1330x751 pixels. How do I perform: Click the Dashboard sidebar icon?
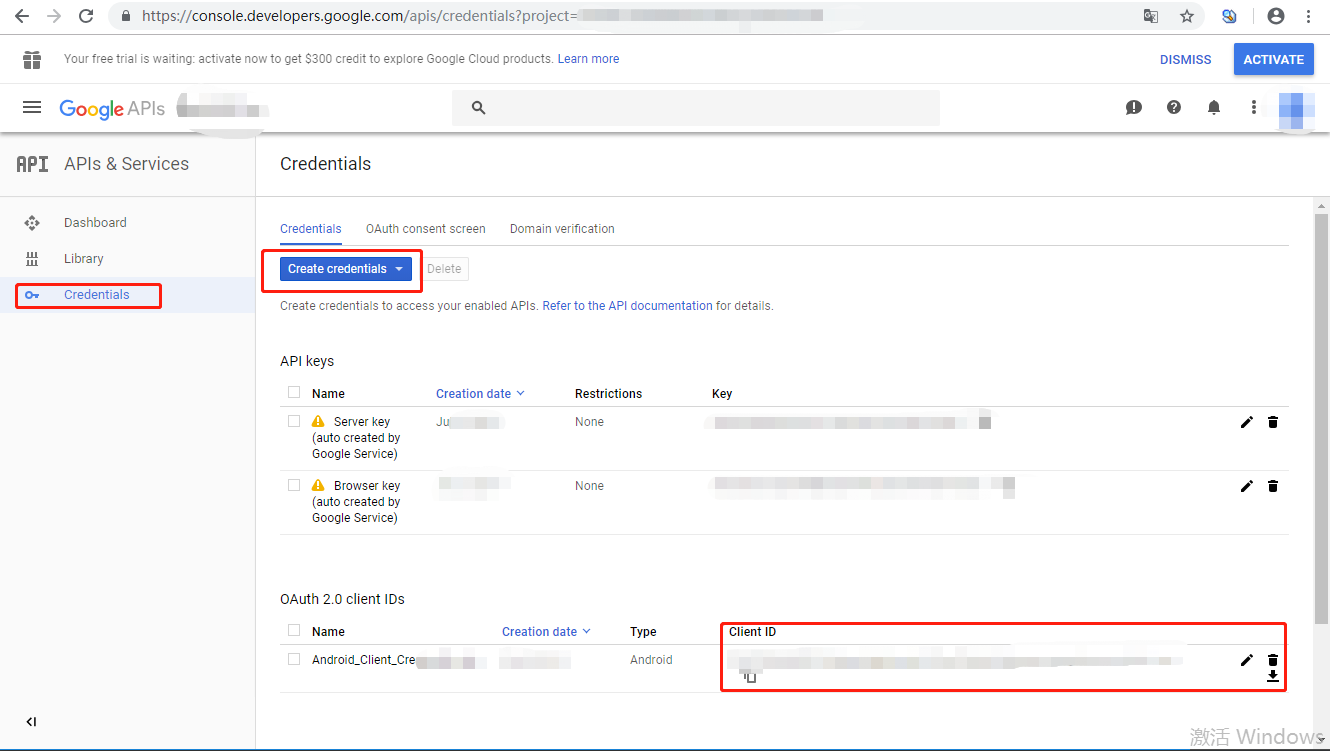(32, 223)
